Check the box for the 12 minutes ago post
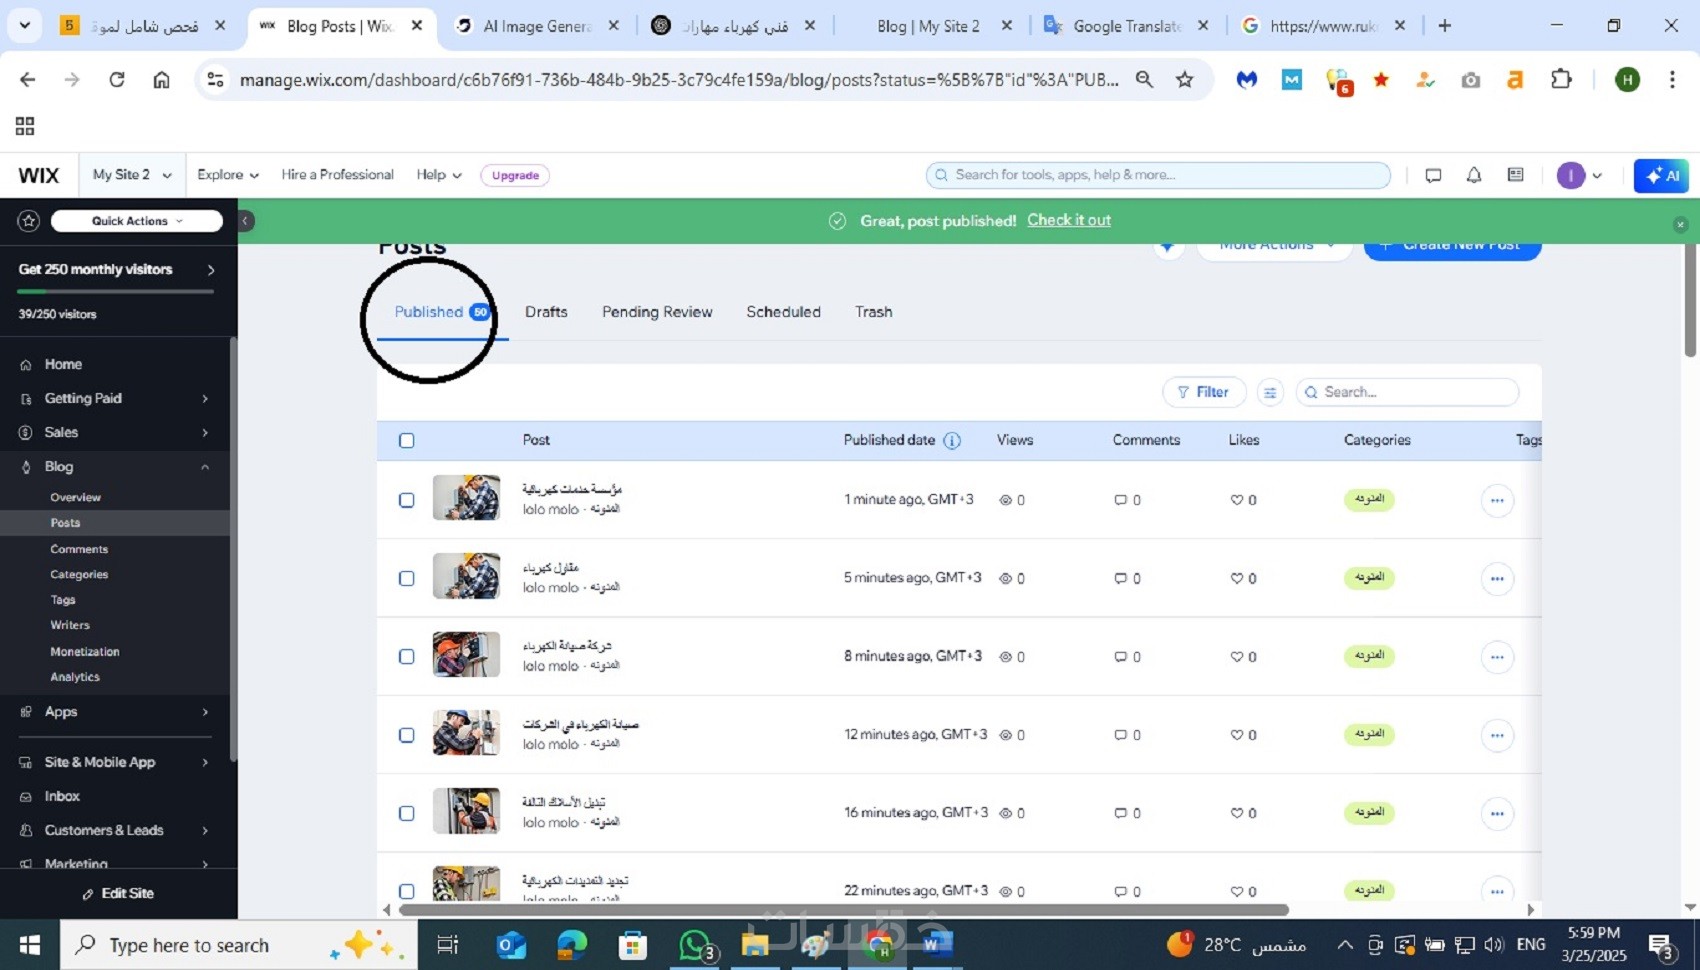 coord(407,735)
